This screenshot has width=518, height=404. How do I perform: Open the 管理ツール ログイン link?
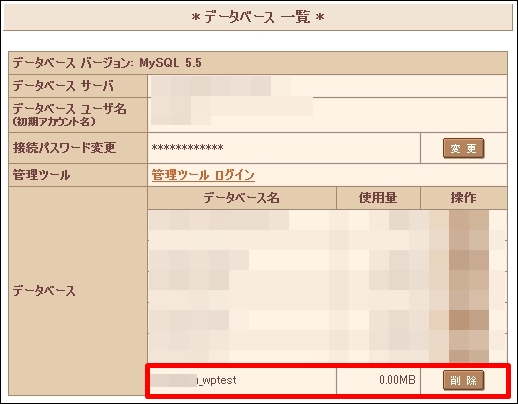pyautogui.click(x=203, y=175)
